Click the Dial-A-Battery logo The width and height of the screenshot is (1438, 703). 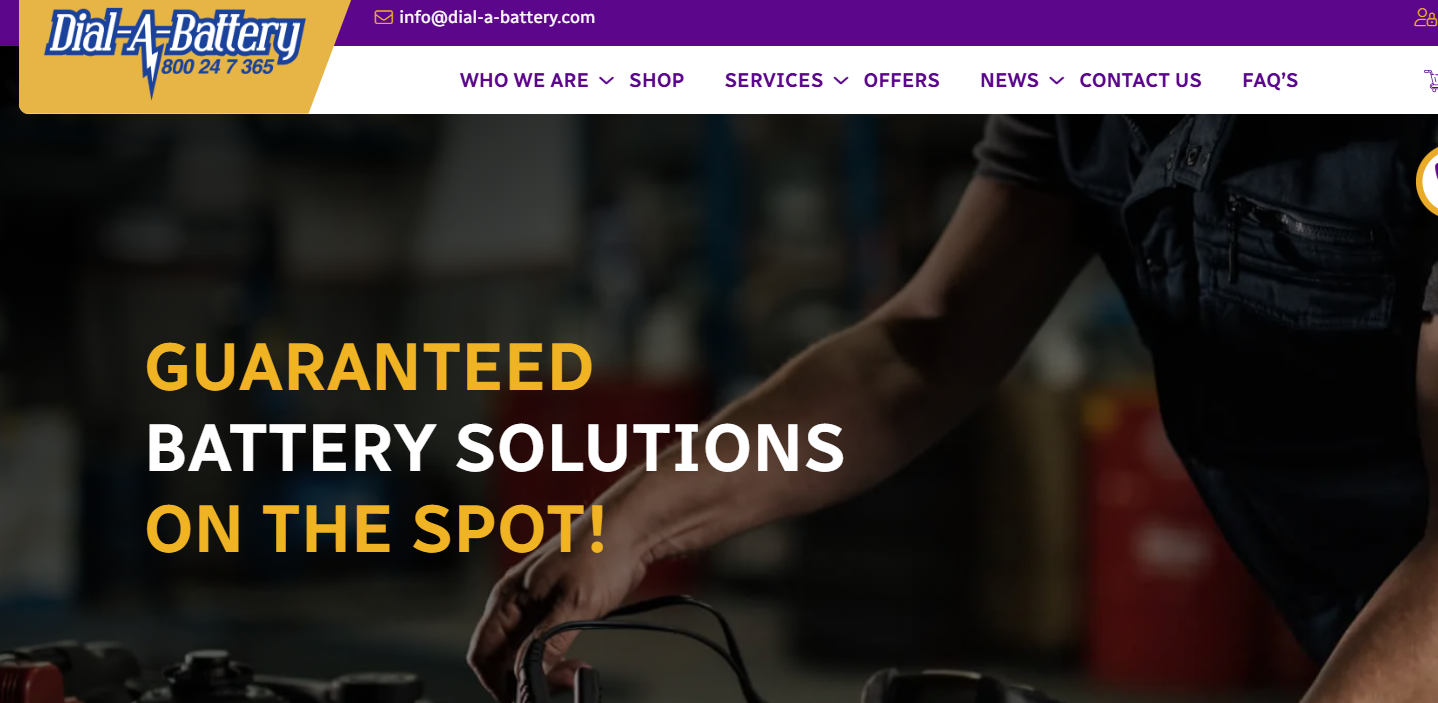tap(174, 50)
